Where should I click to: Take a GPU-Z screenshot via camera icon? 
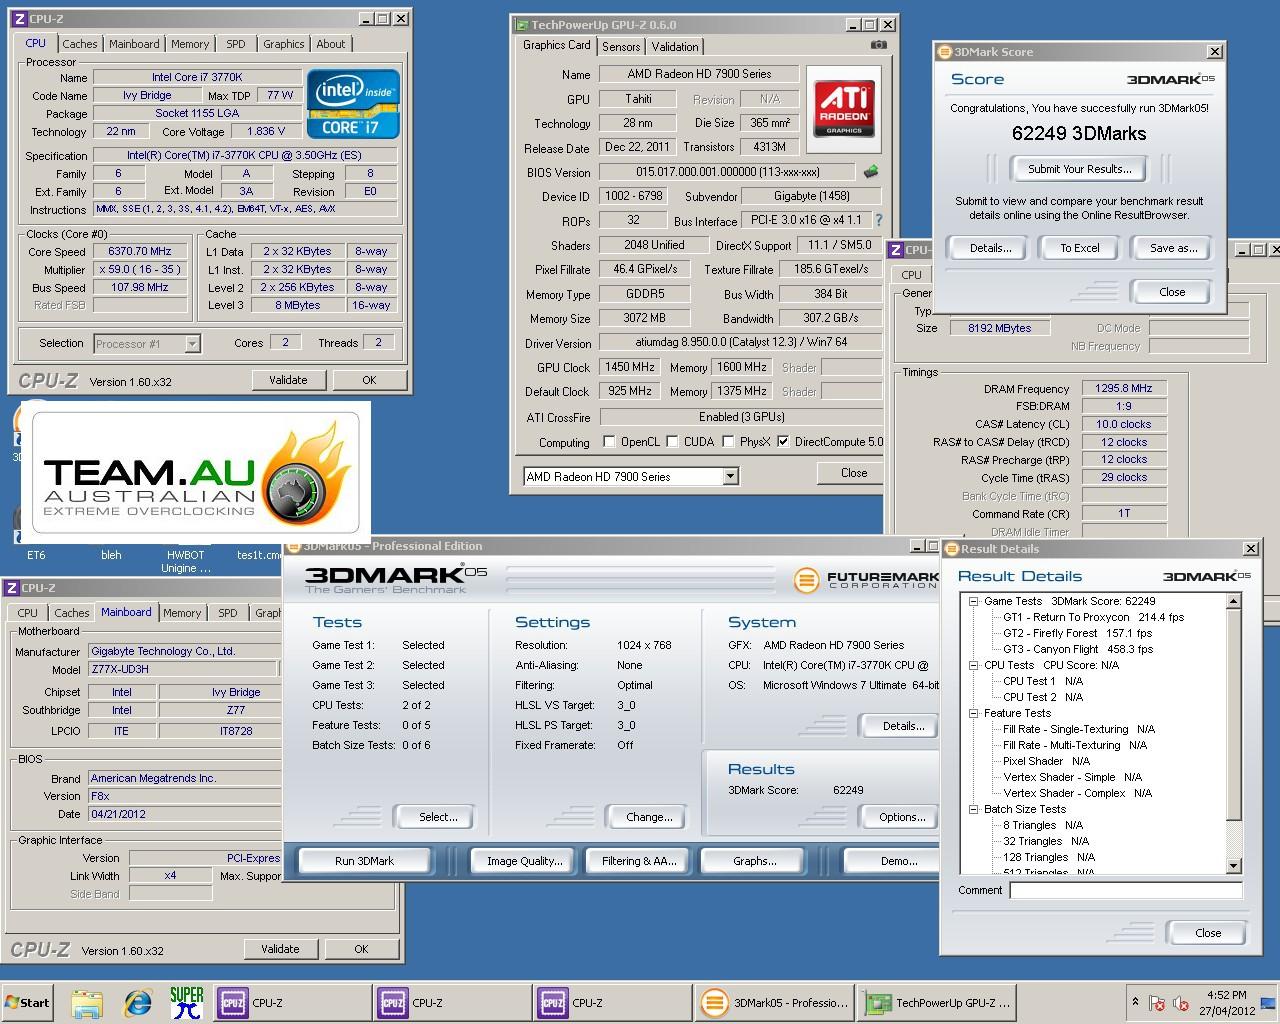878,45
